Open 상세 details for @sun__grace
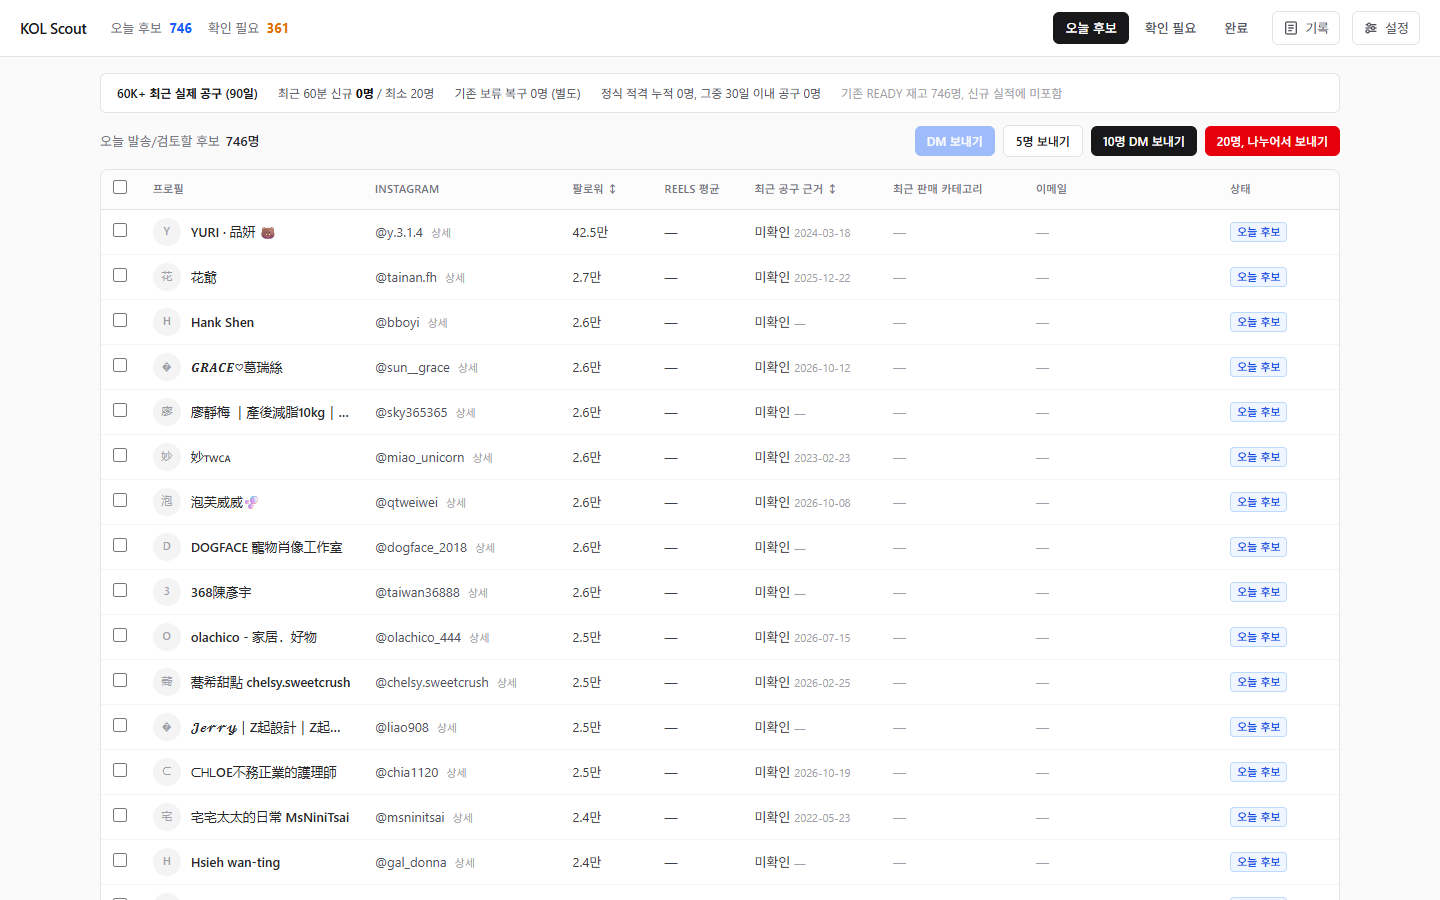This screenshot has width=1440, height=900. 468,368
